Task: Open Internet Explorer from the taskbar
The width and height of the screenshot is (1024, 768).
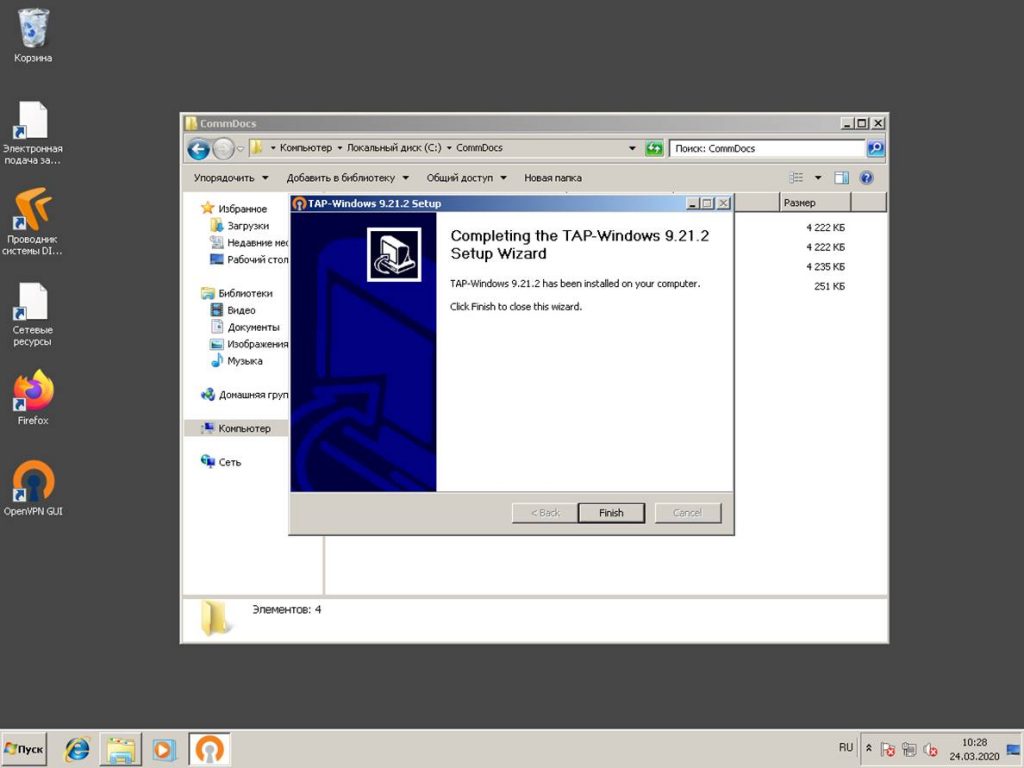Action: click(x=77, y=749)
